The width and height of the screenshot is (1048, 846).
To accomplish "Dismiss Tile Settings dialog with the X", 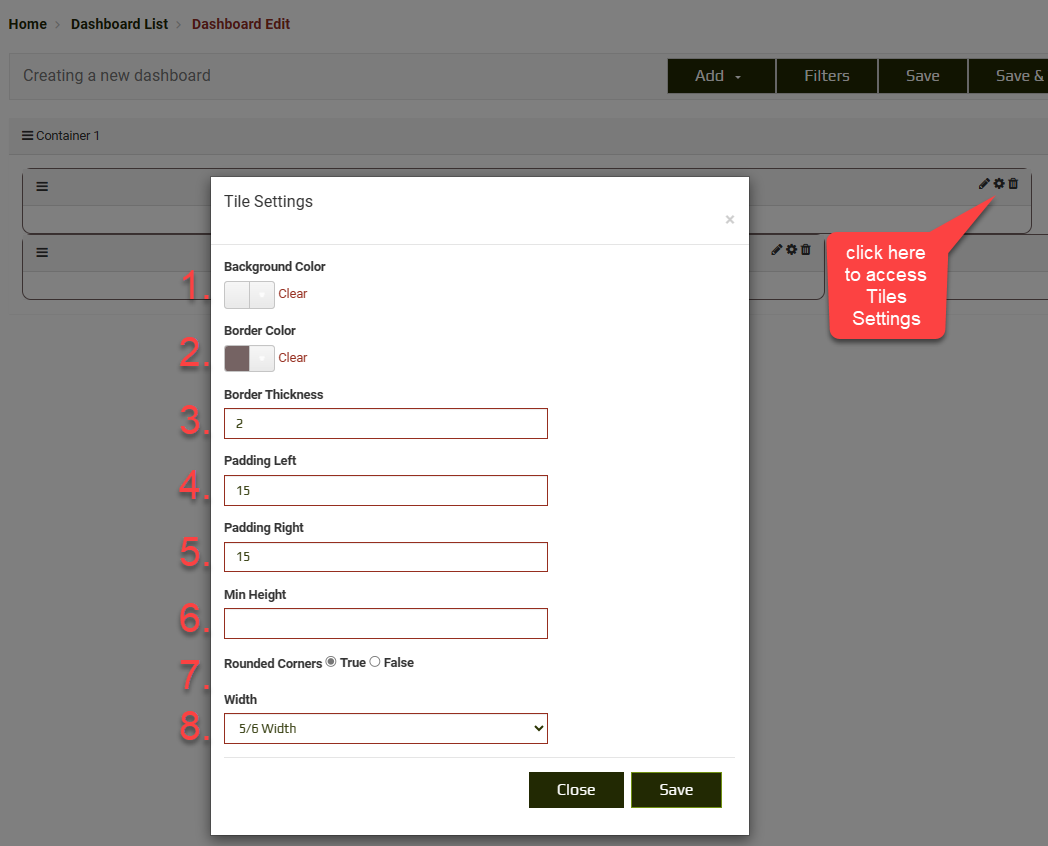I will tap(729, 220).
